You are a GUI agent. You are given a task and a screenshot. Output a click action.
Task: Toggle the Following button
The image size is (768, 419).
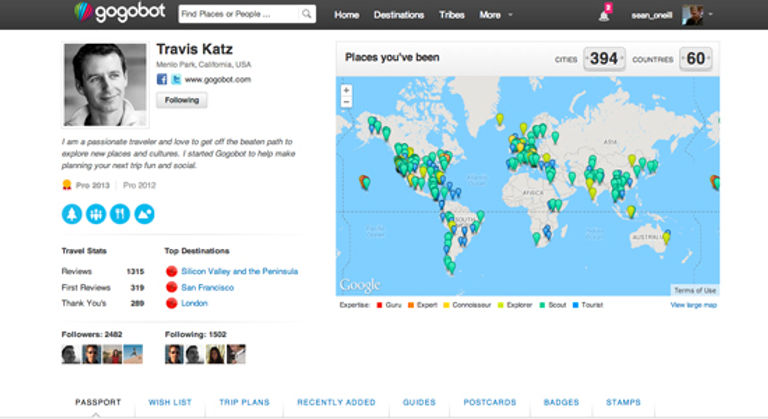(182, 100)
